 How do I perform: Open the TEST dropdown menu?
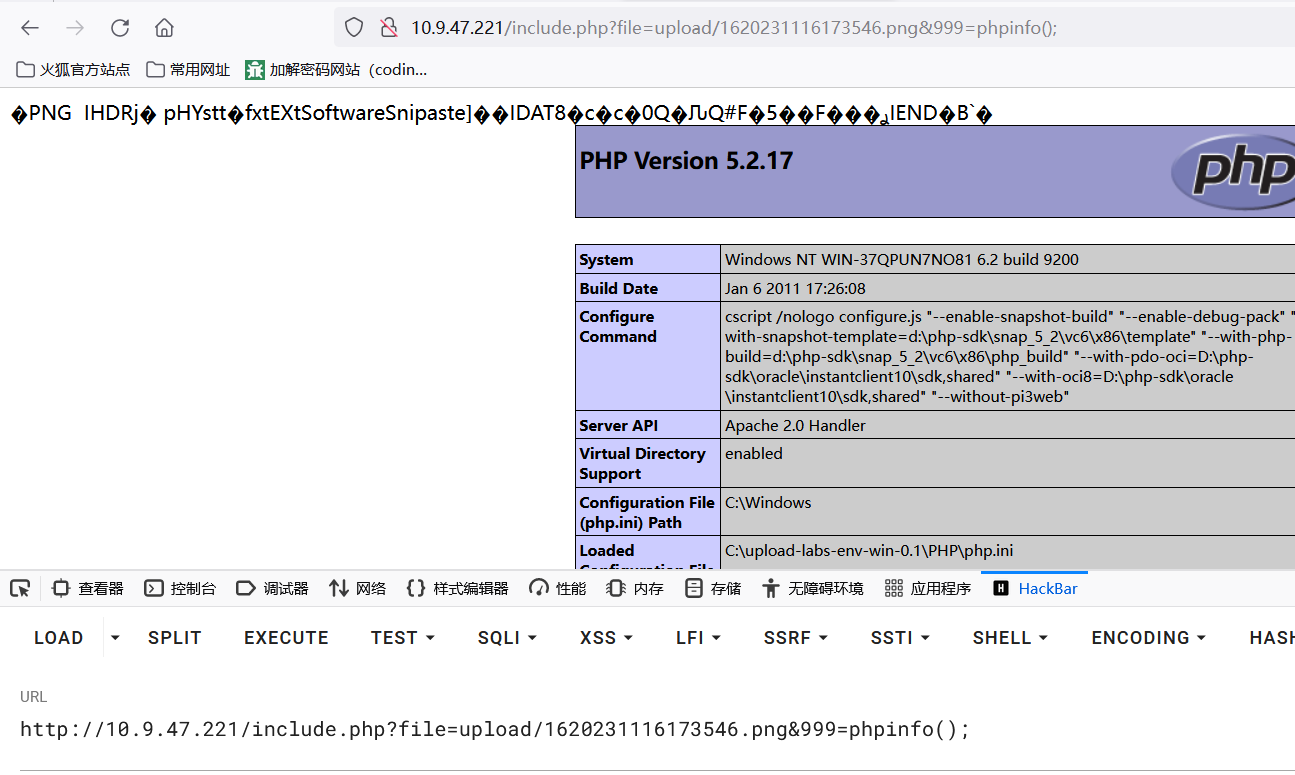tap(403, 638)
